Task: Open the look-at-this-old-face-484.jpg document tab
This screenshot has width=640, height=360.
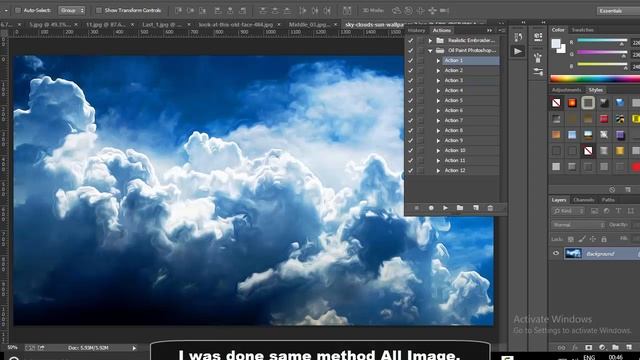Action: (x=236, y=24)
